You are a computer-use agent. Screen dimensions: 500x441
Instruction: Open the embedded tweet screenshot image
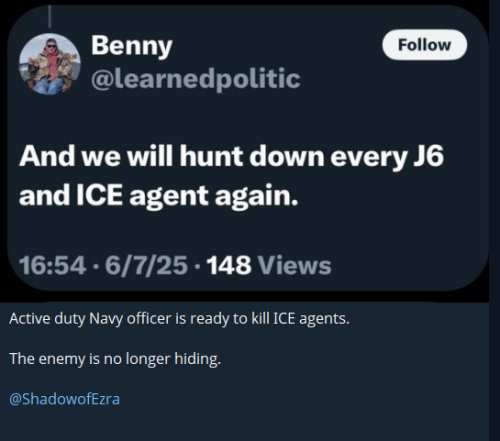248,148
